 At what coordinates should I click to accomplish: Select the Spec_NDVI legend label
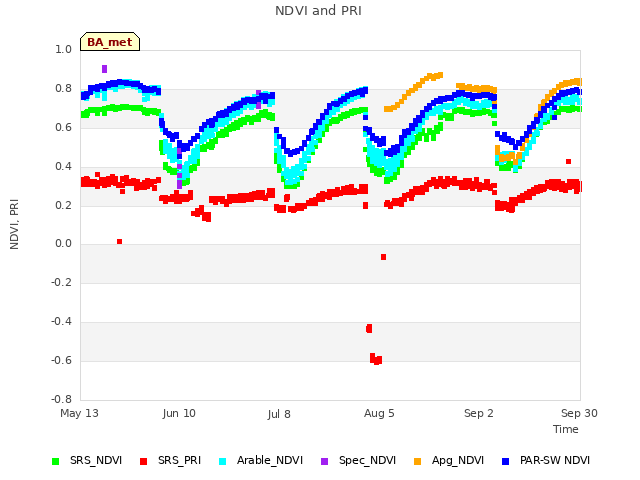coord(367,460)
